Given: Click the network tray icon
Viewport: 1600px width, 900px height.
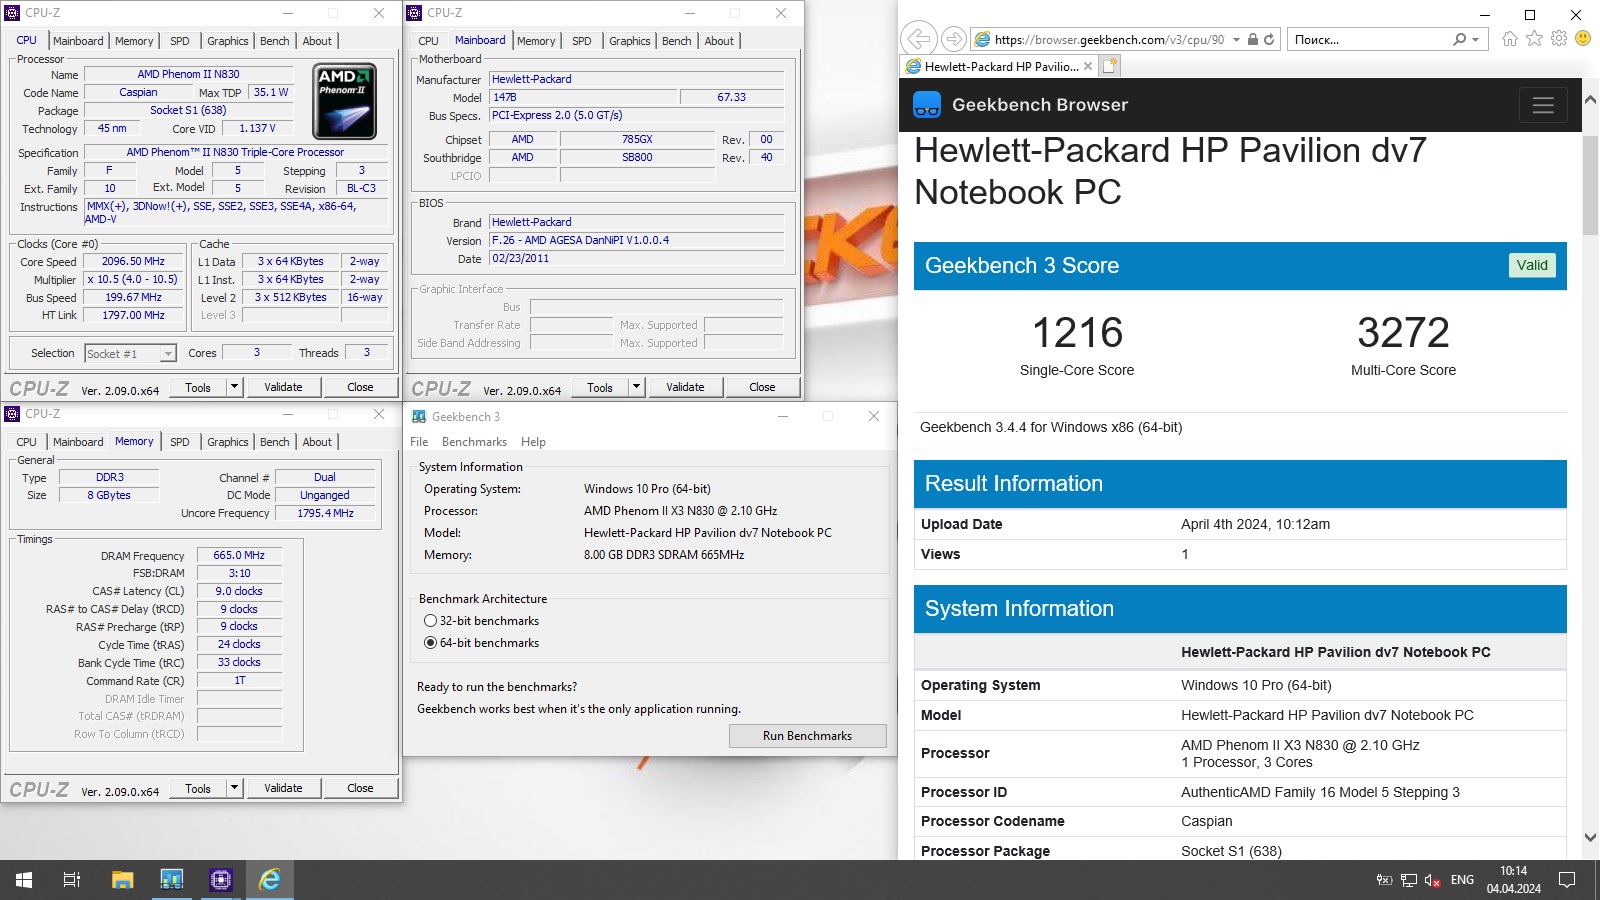Looking at the screenshot, I should [1409, 880].
